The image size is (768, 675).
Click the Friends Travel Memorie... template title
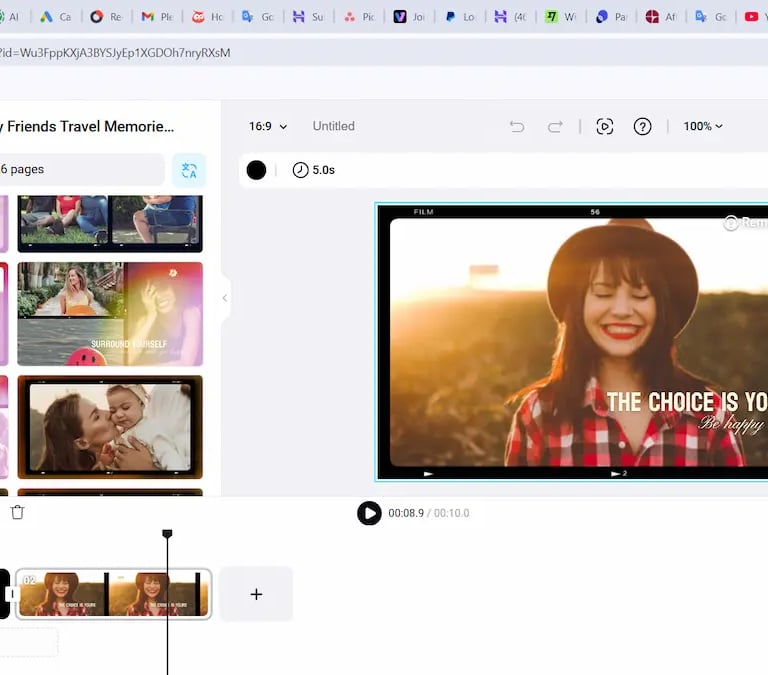point(87,126)
